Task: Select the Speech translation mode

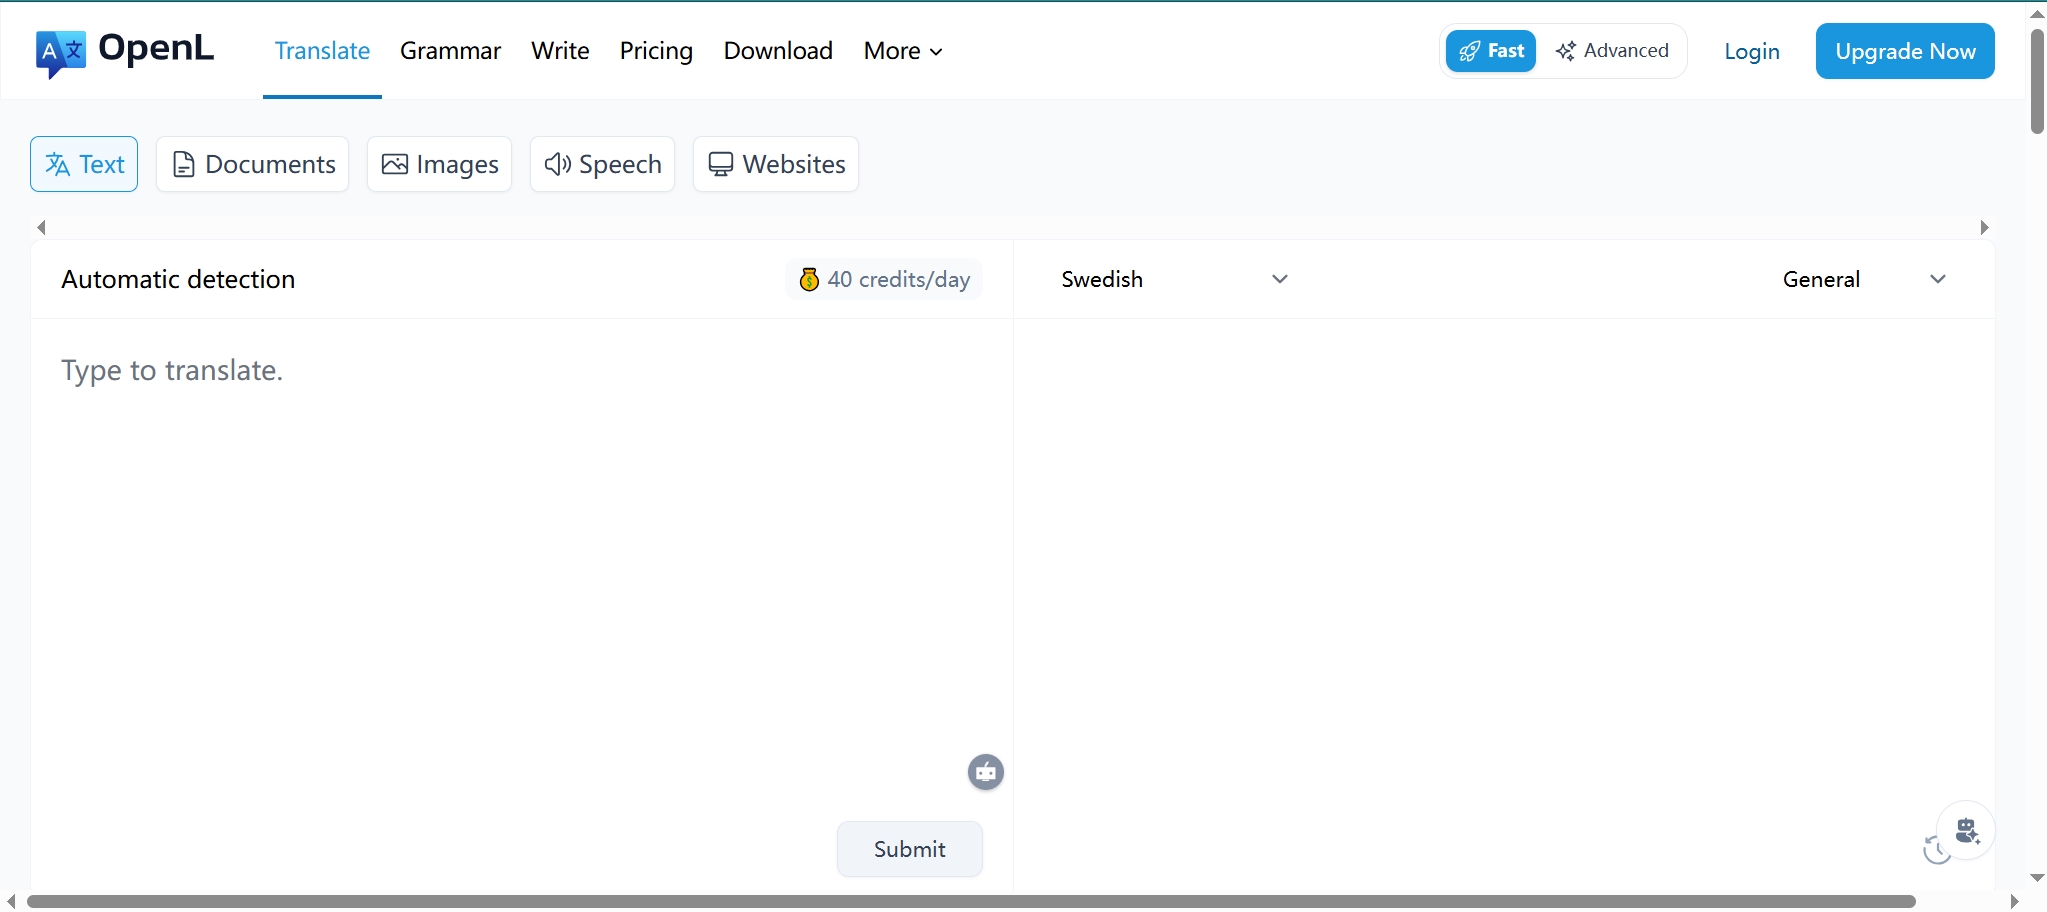Action: pyautogui.click(x=602, y=164)
